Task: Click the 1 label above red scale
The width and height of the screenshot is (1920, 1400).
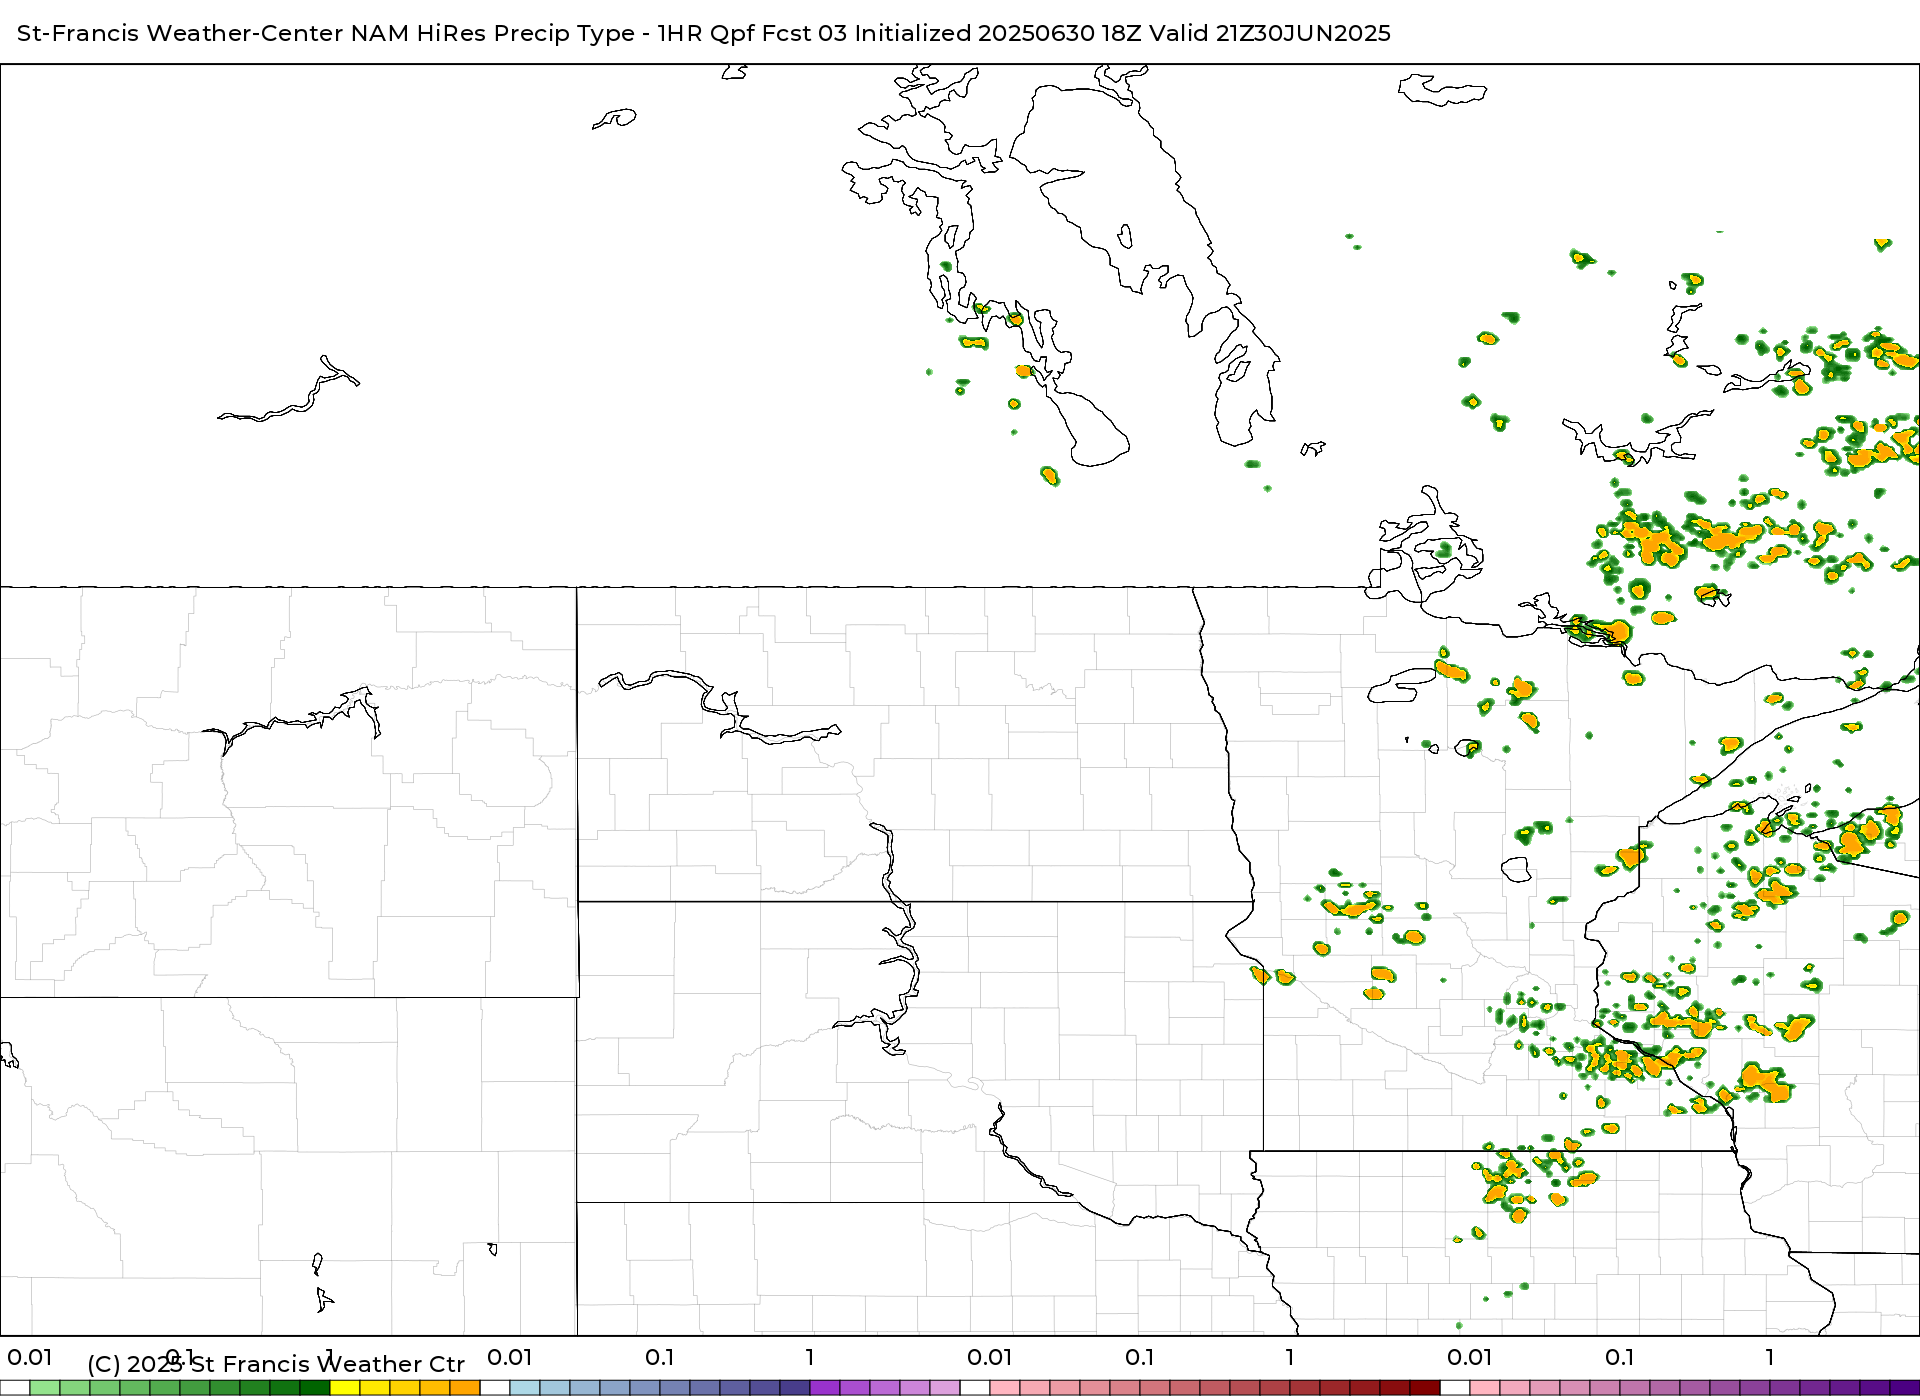Action: tap(1290, 1357)
